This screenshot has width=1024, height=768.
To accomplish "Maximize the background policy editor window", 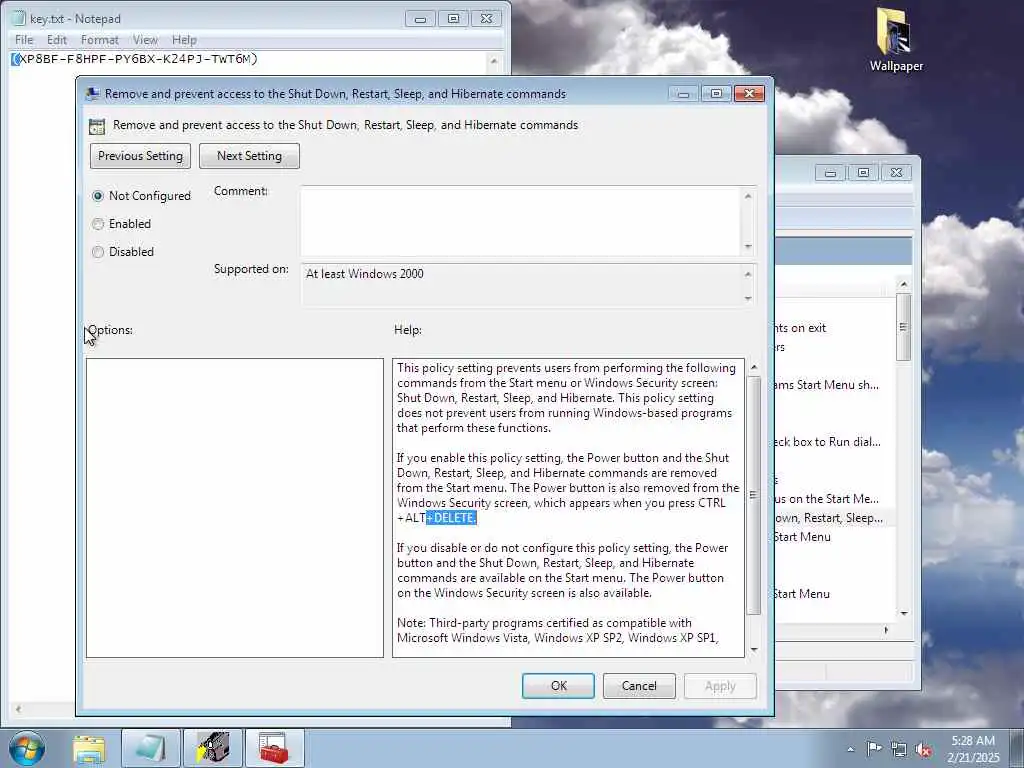I will coord(863,172).
